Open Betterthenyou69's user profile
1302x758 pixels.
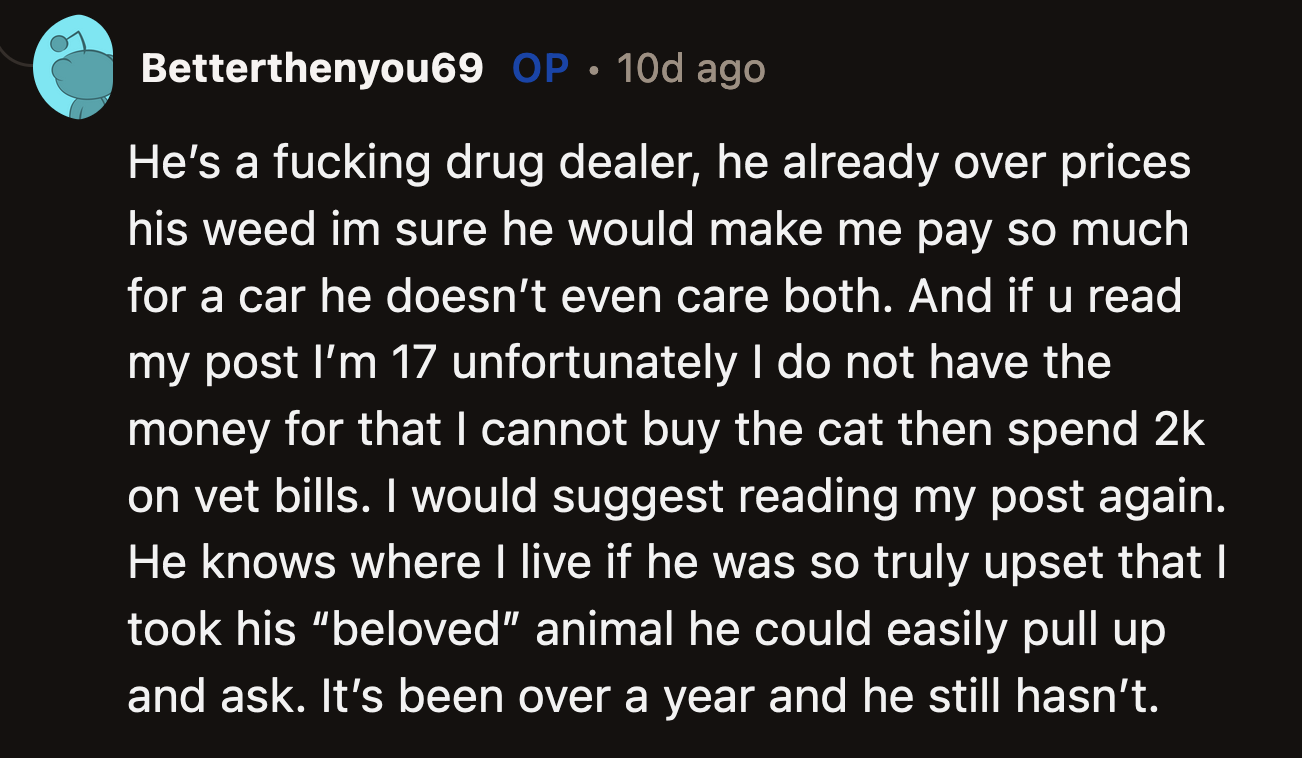(x=315, y=68)
